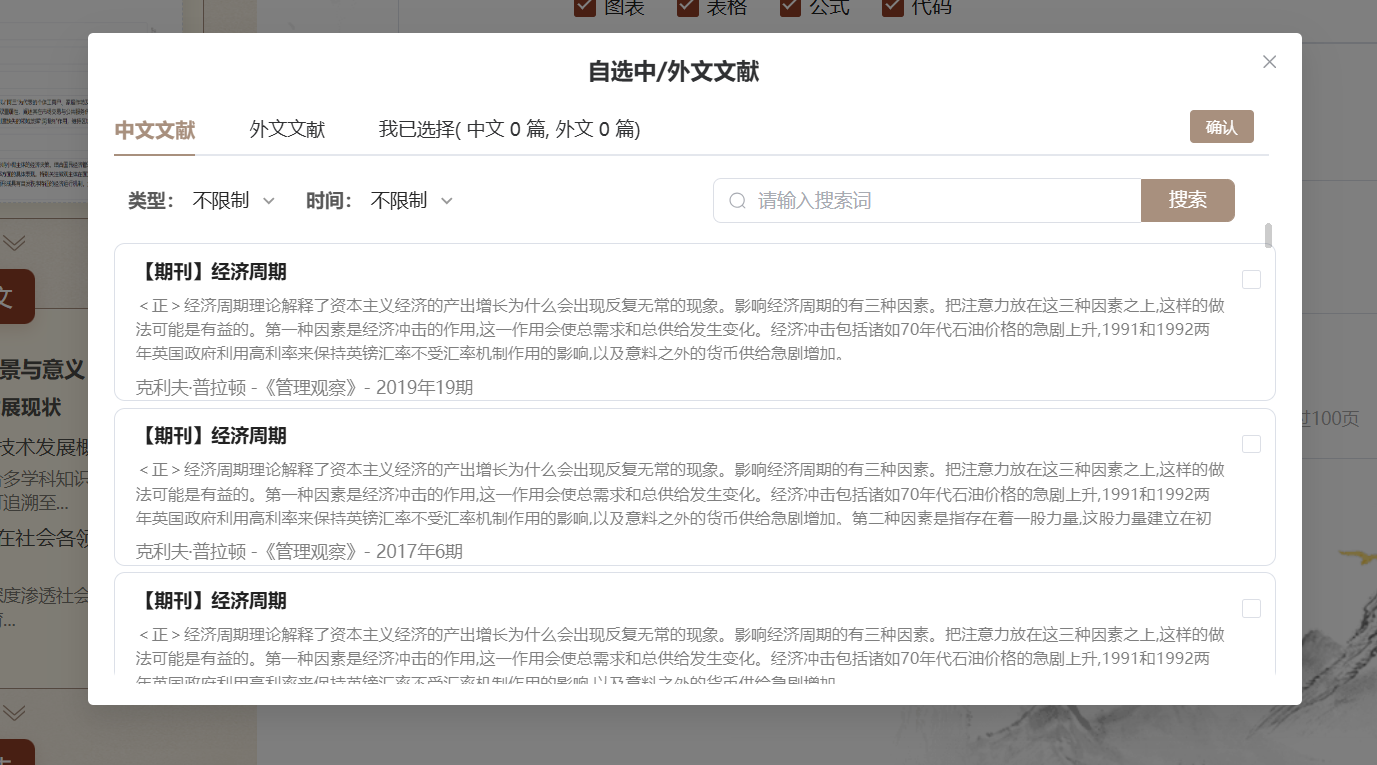This screenshot has height=765, width=1377.
Task: Check the third 经济周期 article checkbox
Action: tap(1251, 609)
